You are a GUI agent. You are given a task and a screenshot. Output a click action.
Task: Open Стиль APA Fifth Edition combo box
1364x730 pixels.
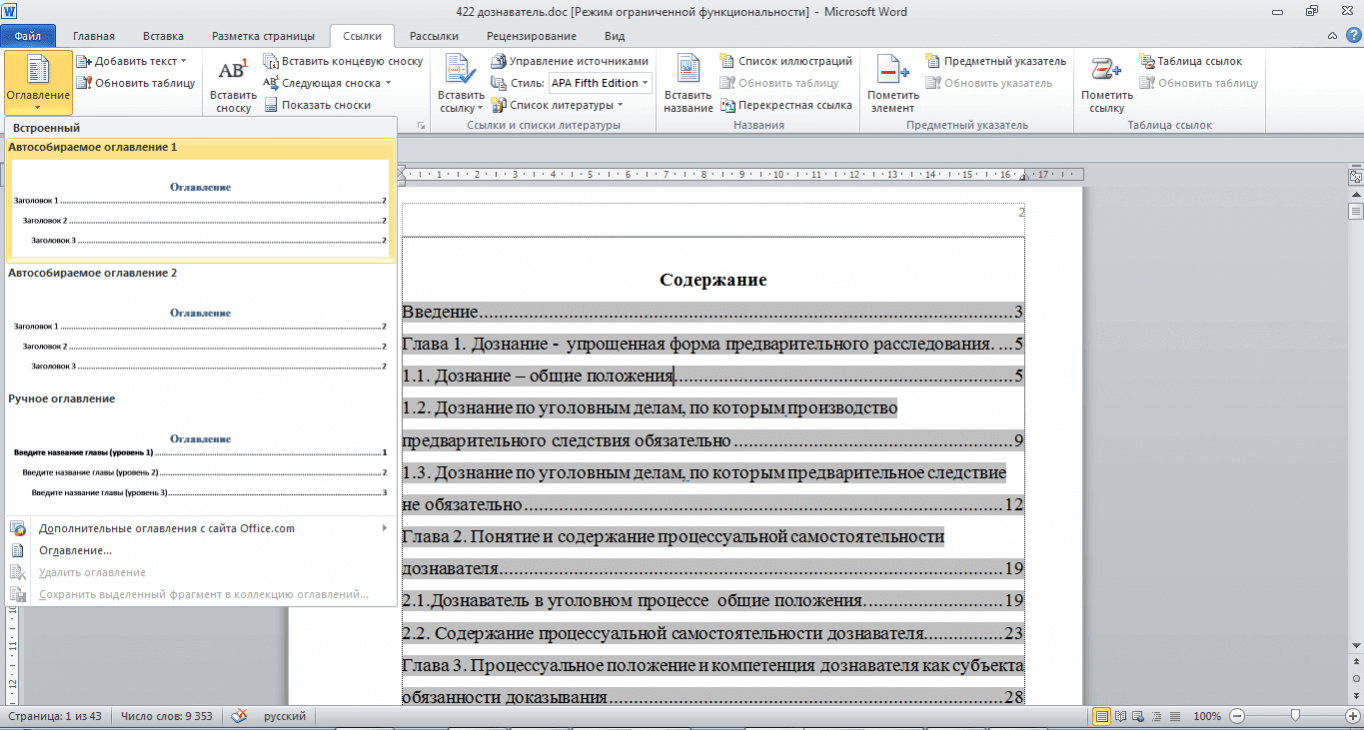click(600, 83)
